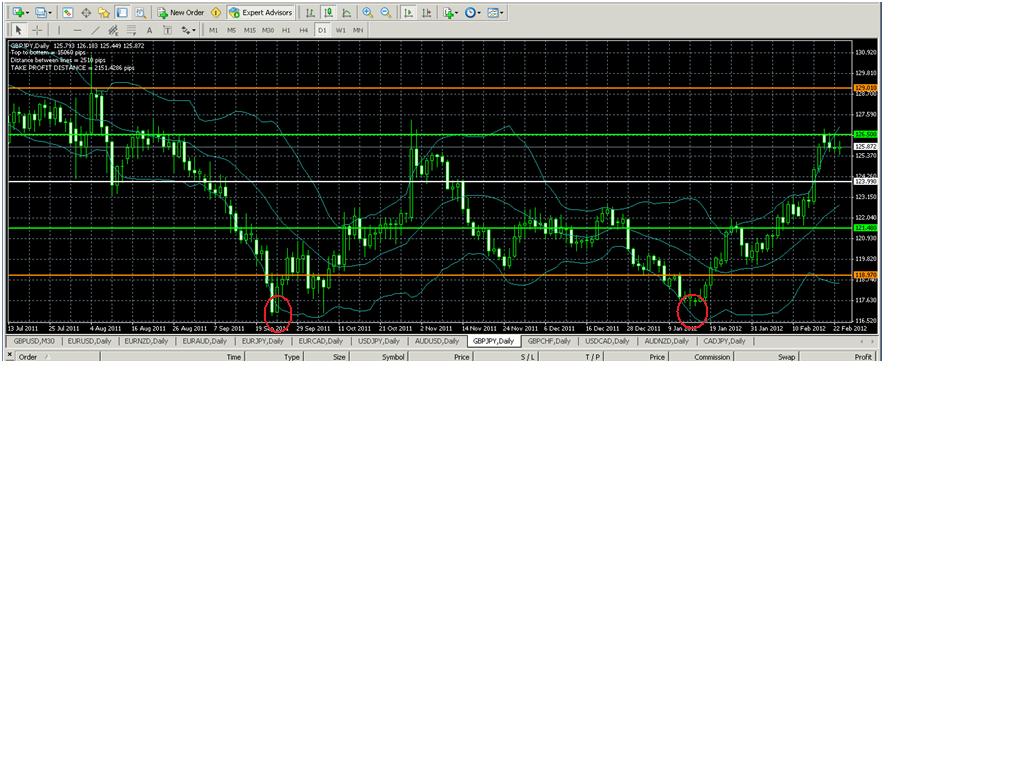Open the MetaEditor yellow diamond icon

tap(216, 12)
